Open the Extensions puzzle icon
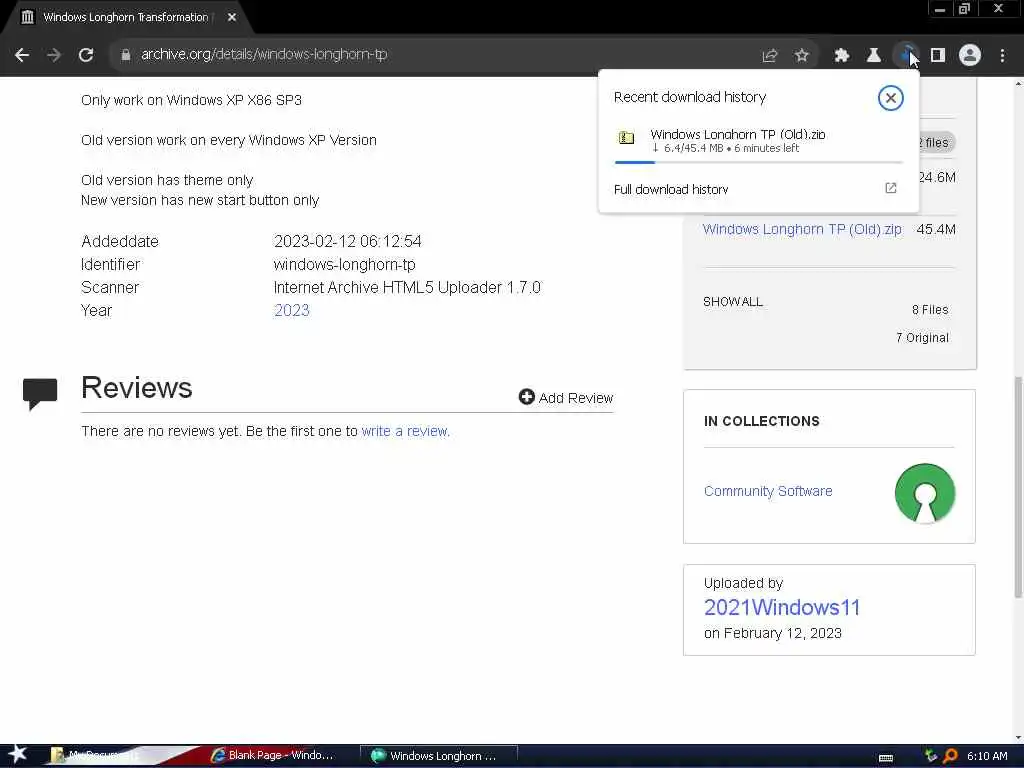 pos(842,56)
